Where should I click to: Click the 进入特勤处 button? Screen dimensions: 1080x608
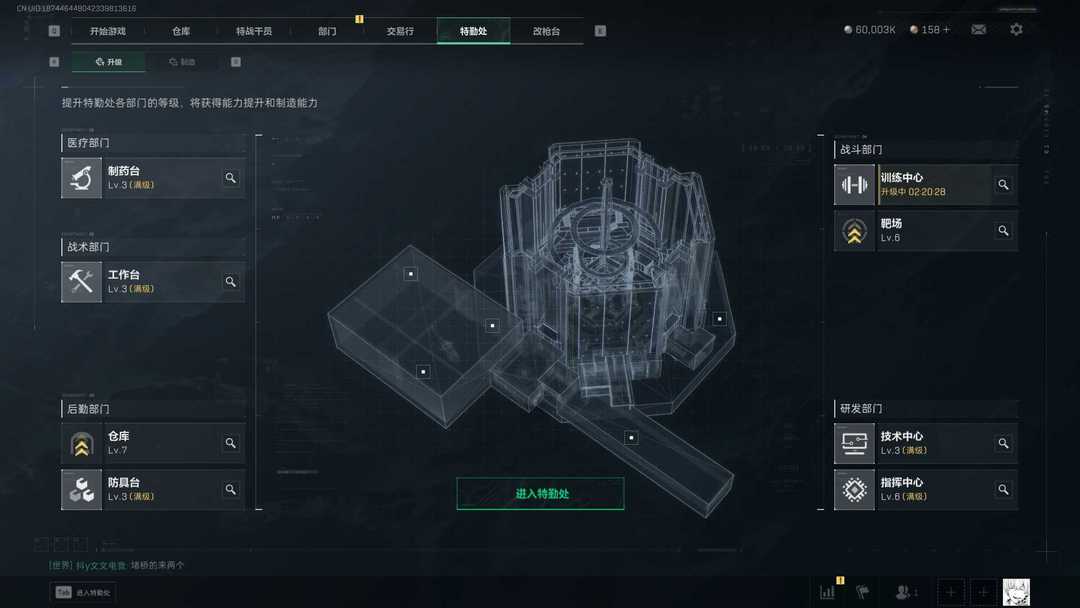tap(541, 494)
